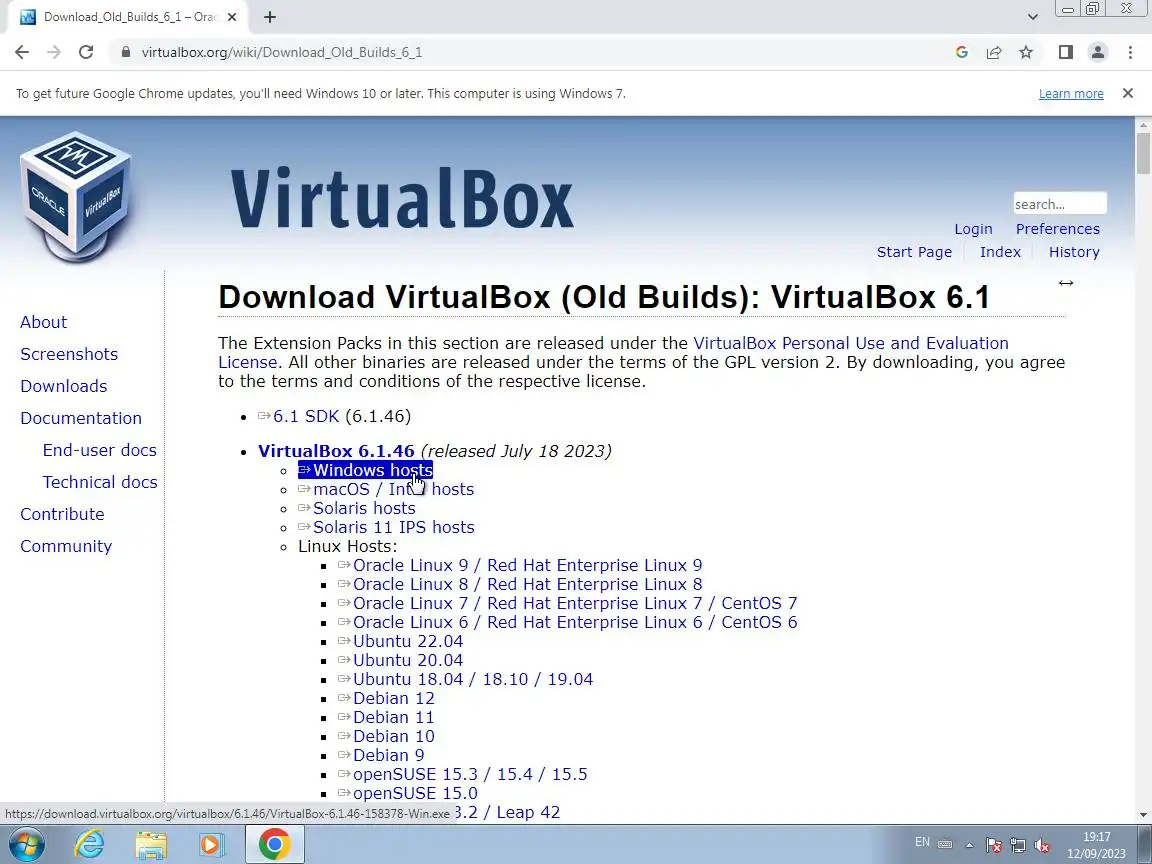This screenshot has height=864, width=1152.
Task: Open File Explorer from taskbar
Action: click(151, 844)
